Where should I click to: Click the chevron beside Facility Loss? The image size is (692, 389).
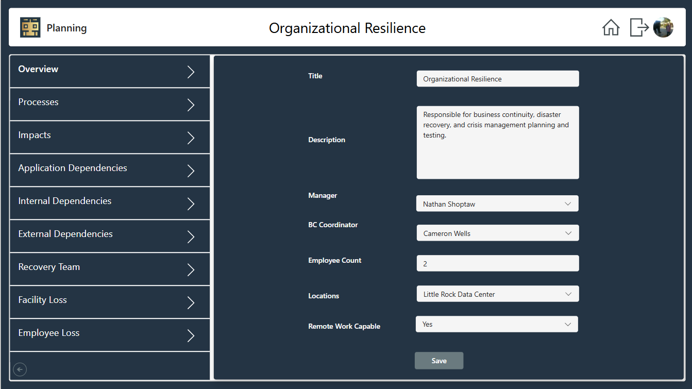click(191, 302)
